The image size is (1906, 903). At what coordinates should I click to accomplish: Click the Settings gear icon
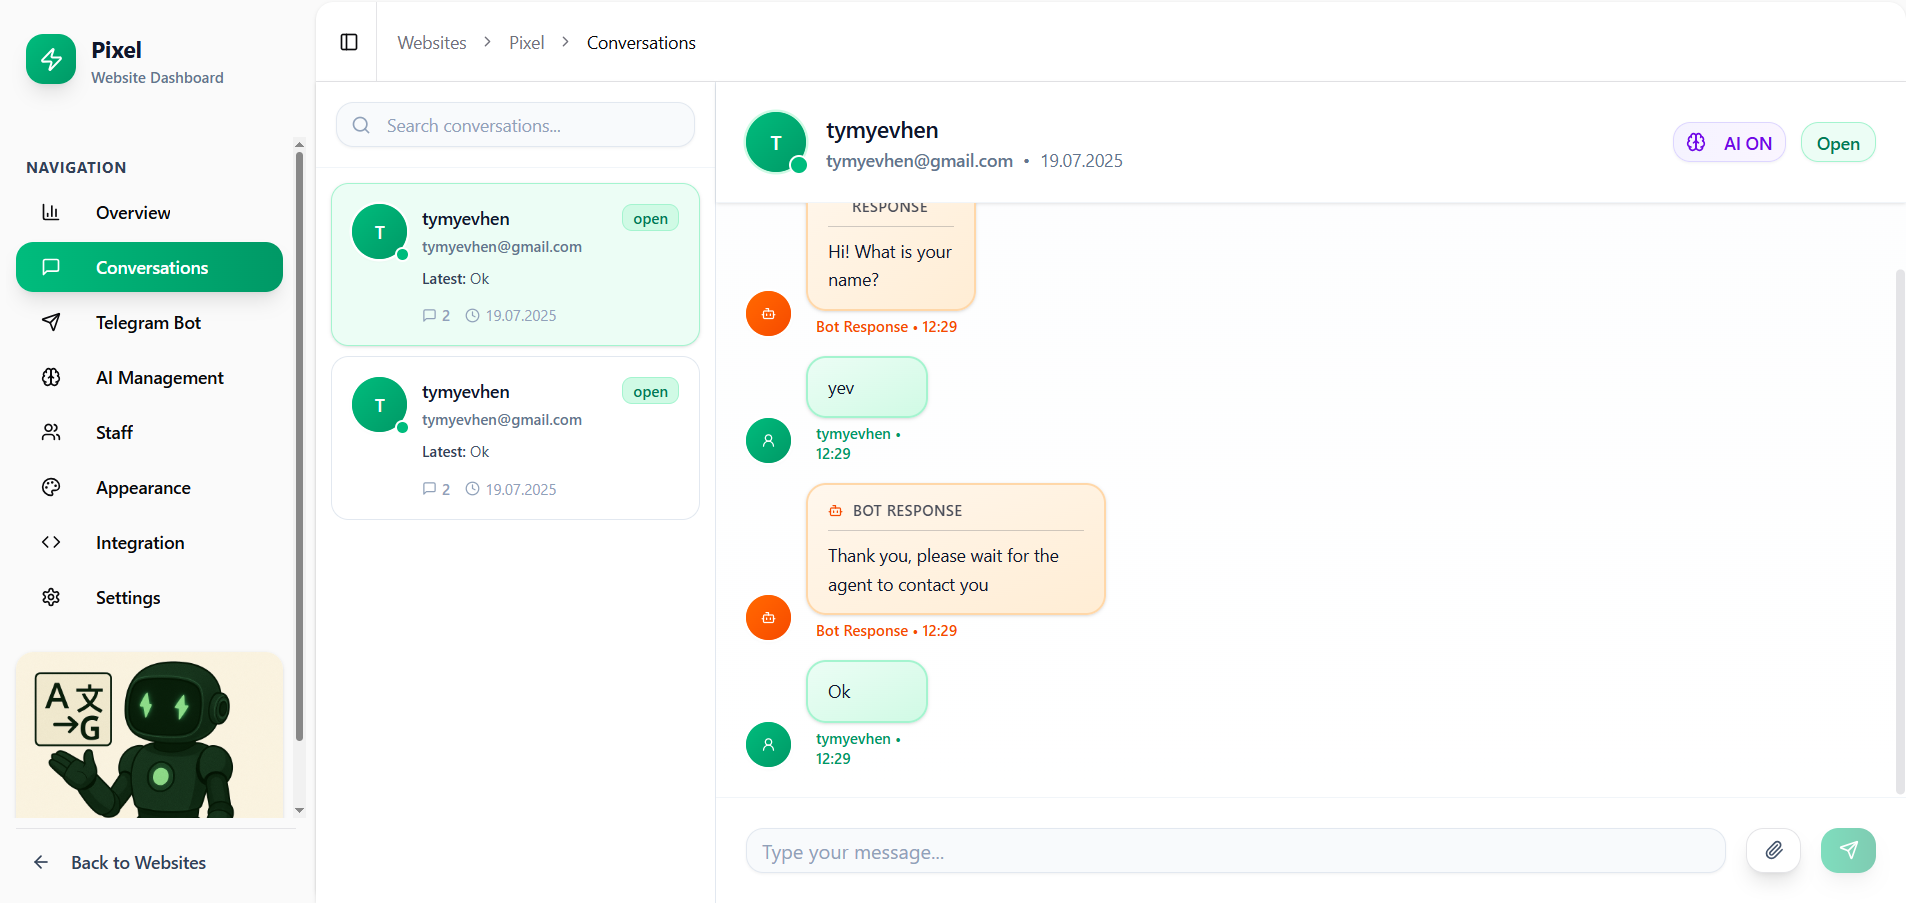(51, 597)
